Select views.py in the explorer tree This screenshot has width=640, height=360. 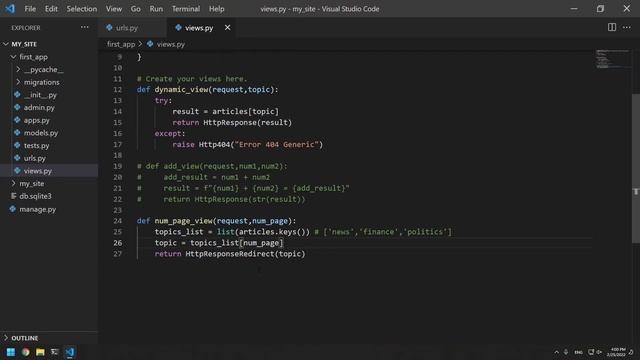[38, 171]
